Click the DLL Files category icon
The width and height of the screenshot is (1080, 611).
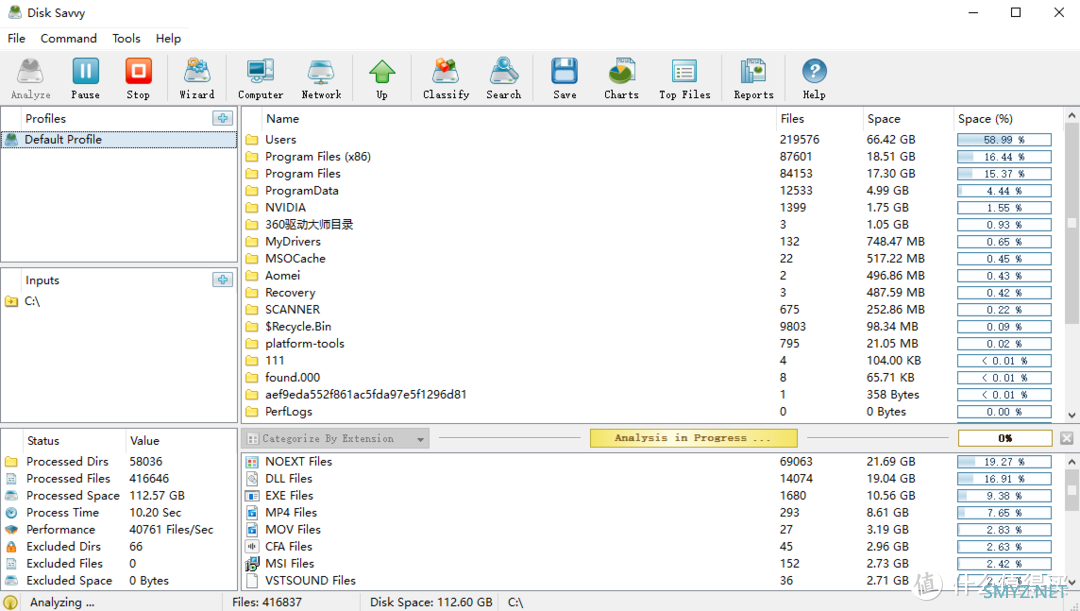[x=252, y=479]
